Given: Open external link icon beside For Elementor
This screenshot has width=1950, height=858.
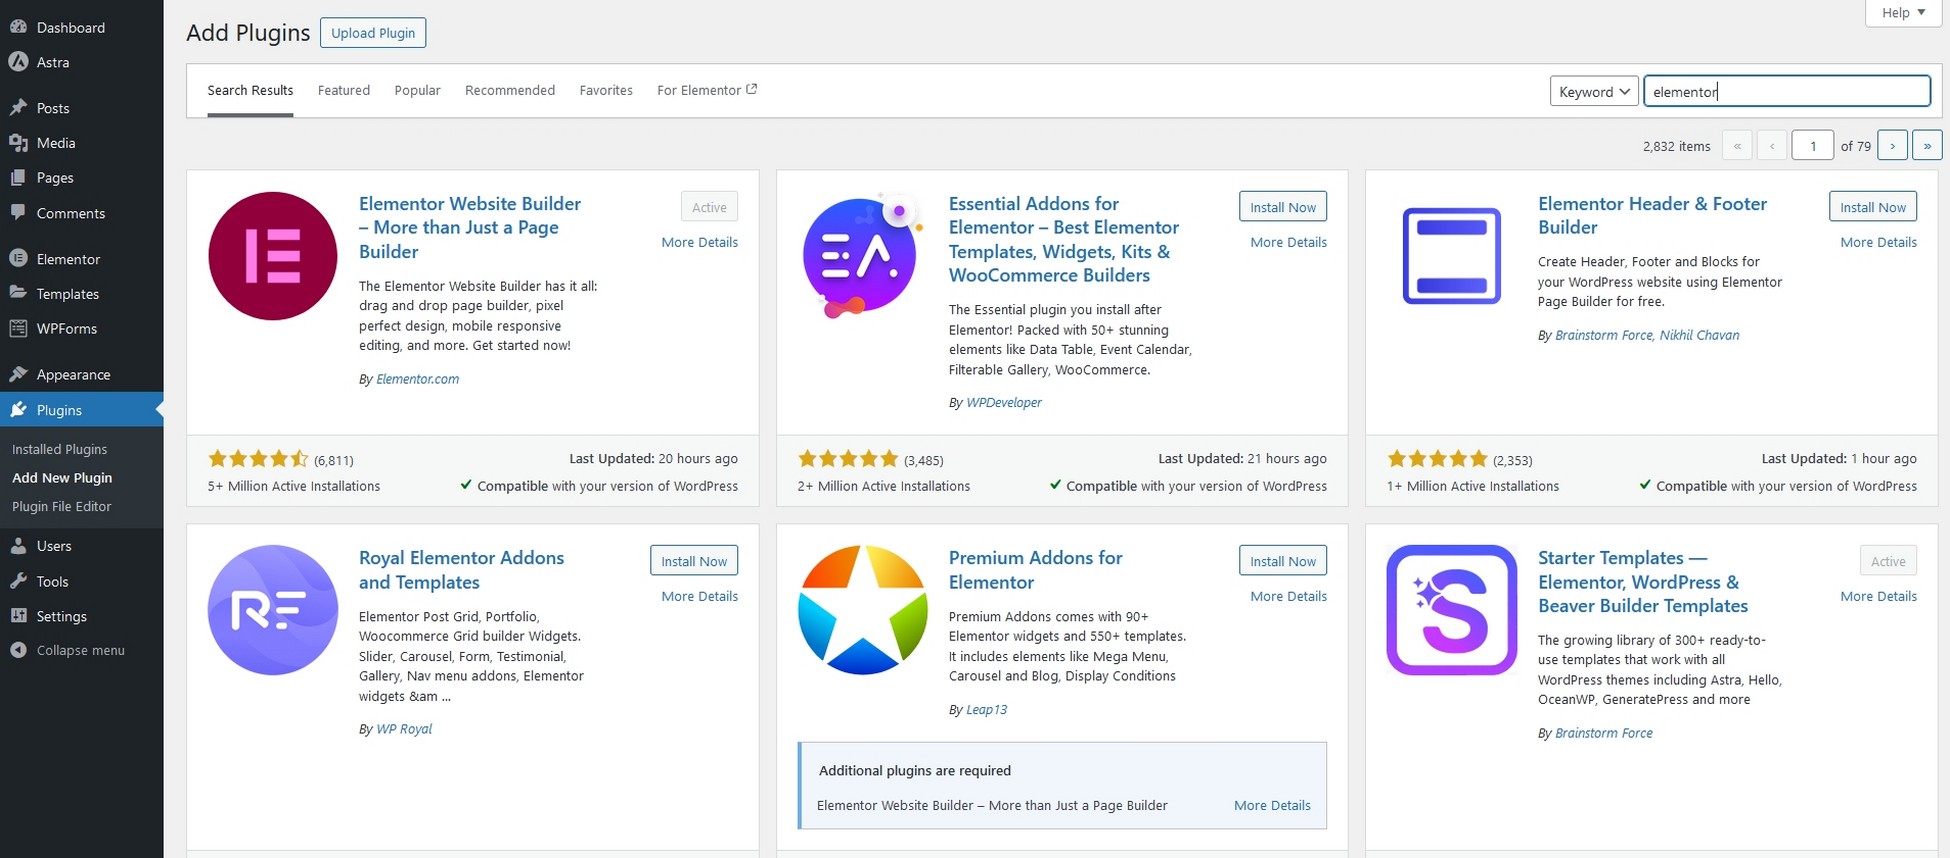Looking at the screenshot, I should tap(752, 89).
